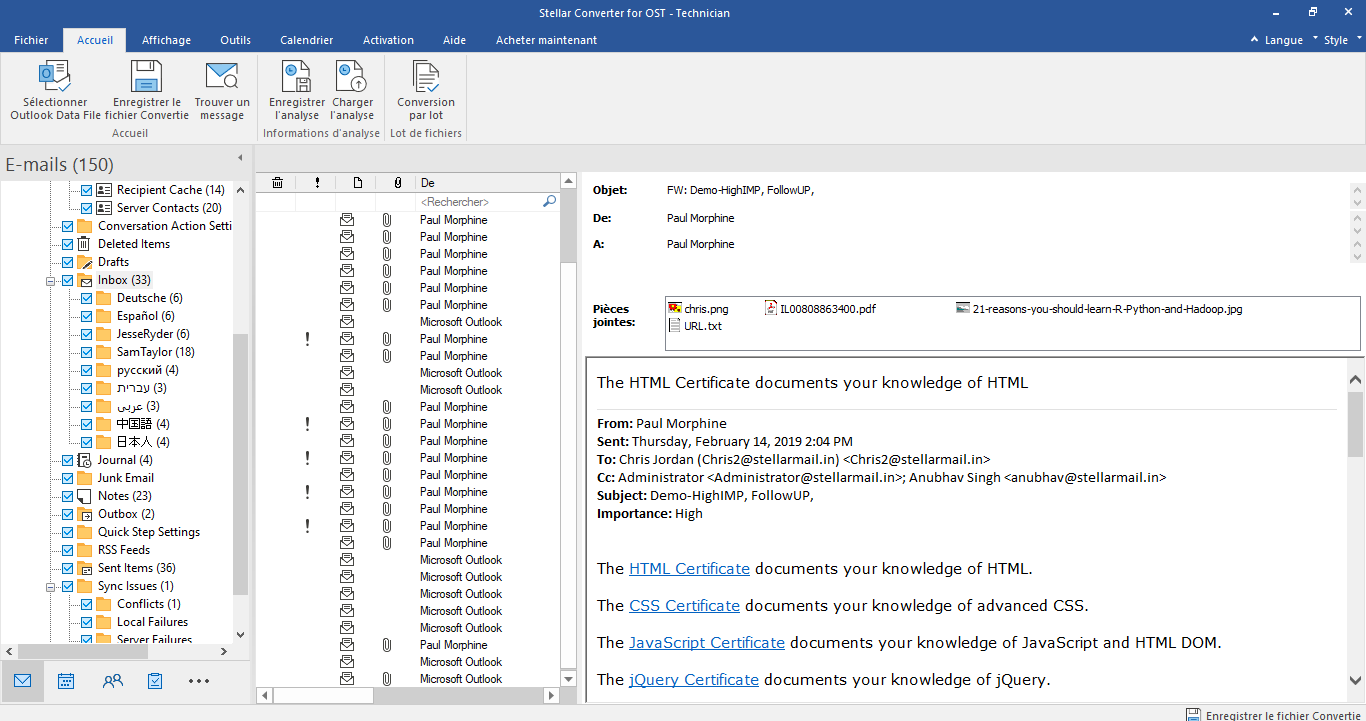This screenshot has width=1366, height=721.
Task: Follow HTML Certificate link
Action: [689, 568]
